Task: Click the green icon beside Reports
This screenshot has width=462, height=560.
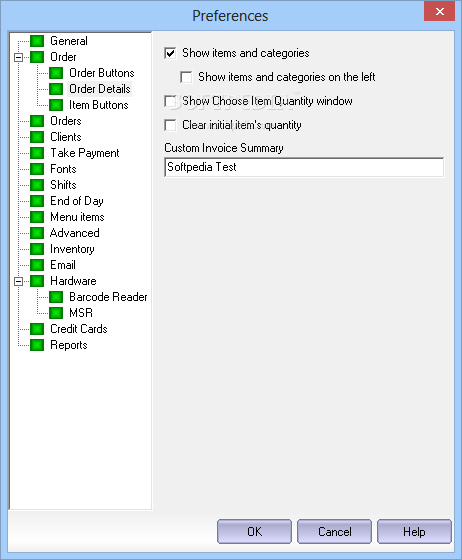Action: [x=37, y=345]
